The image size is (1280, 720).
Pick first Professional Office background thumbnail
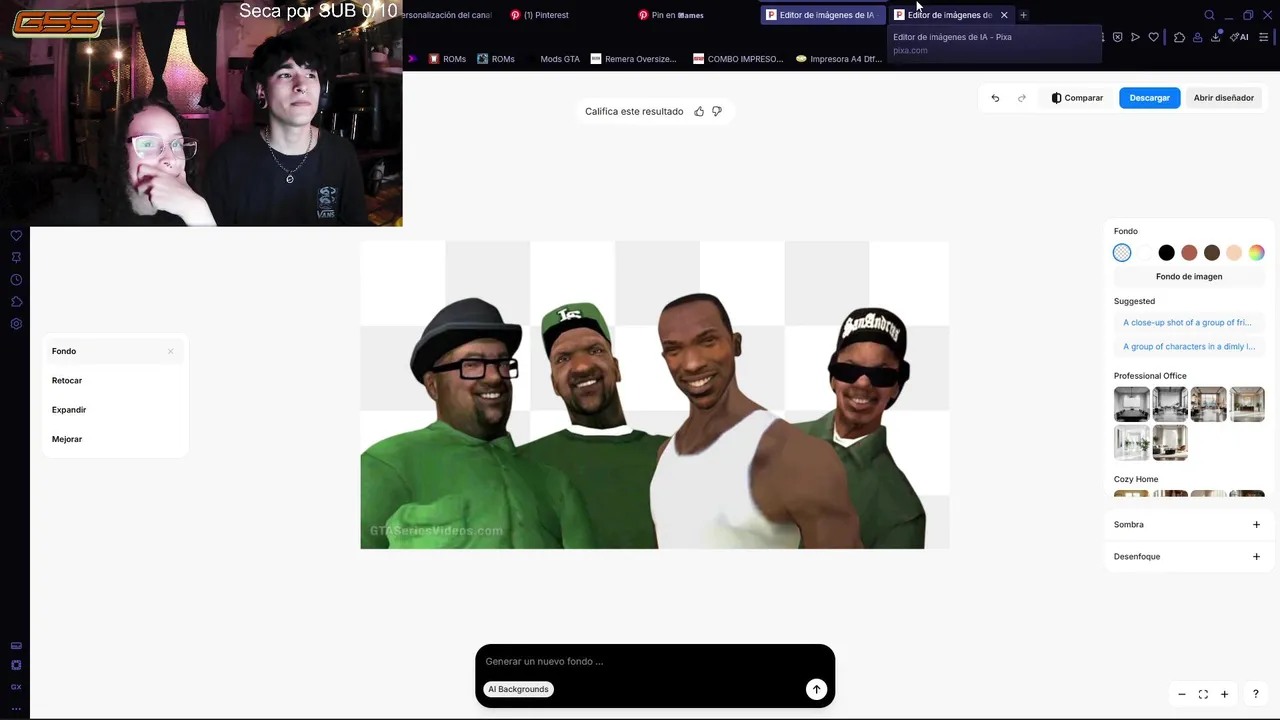pyautogui.click(x=1132, y=404)
